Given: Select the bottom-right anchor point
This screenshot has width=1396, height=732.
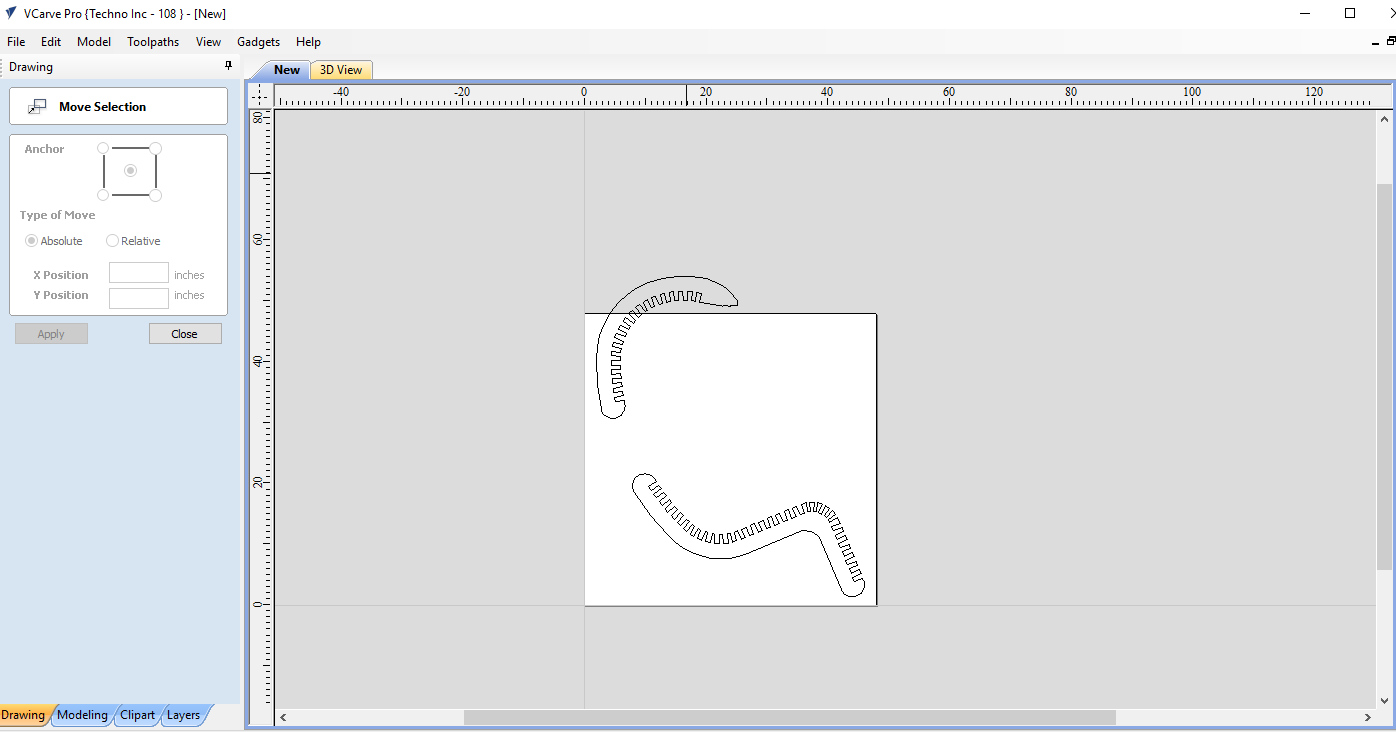Looking at the screenshot, I should pos(155,195).
